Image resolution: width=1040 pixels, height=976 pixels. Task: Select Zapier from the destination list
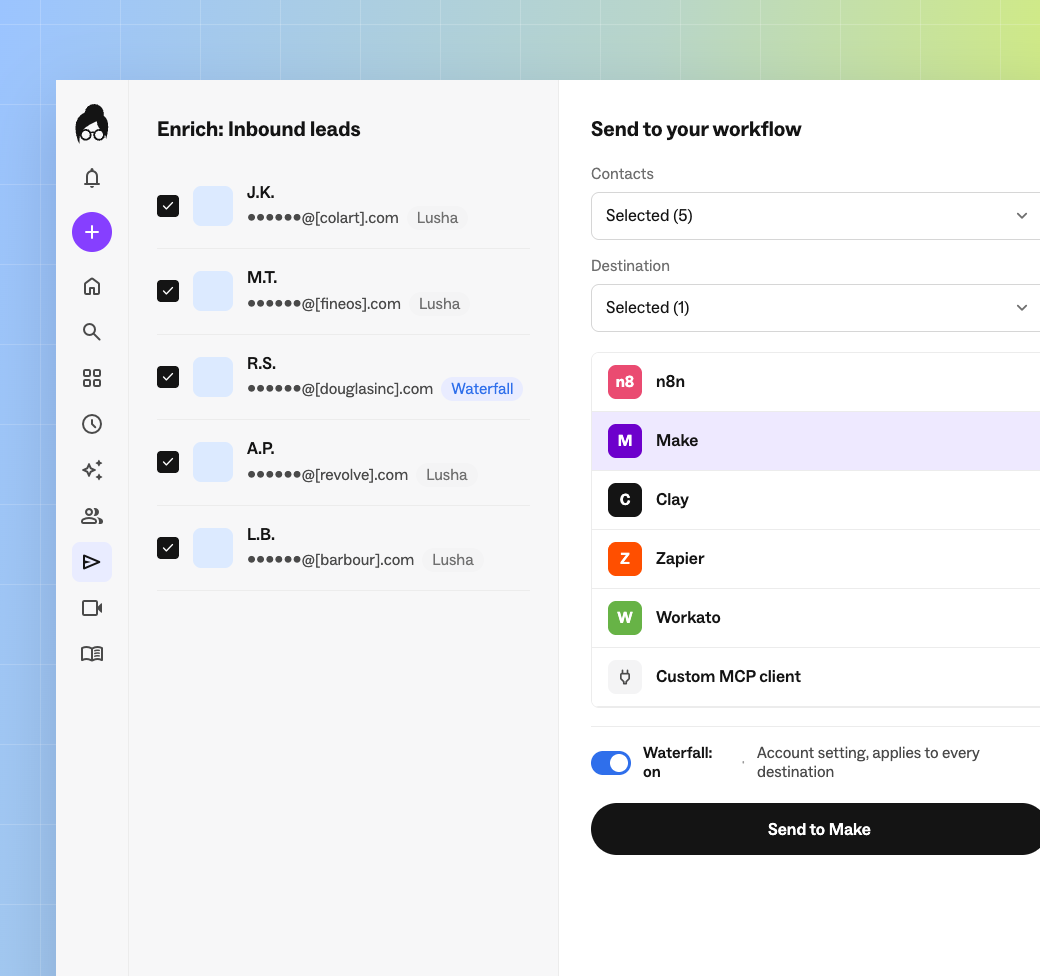[815, 558]
